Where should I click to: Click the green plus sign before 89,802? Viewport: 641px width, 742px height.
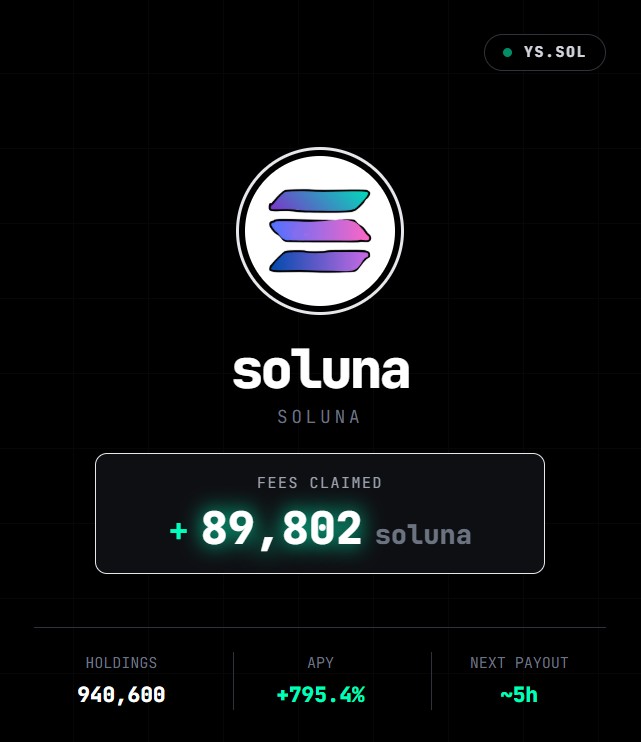point(178,531)
